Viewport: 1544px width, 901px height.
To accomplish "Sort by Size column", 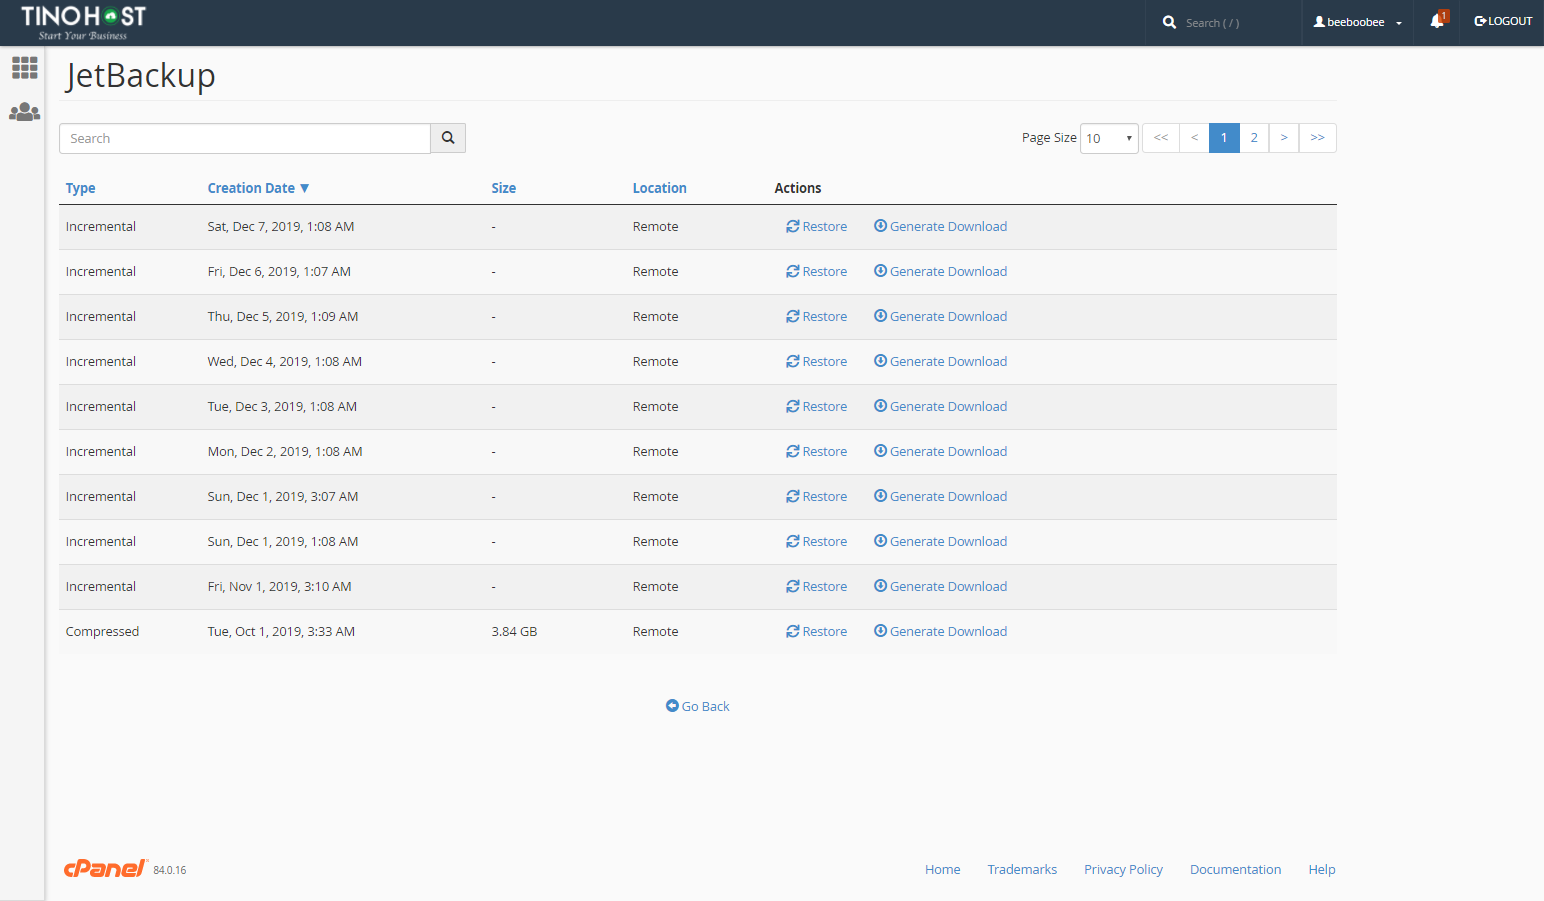I will click(503, 188).
